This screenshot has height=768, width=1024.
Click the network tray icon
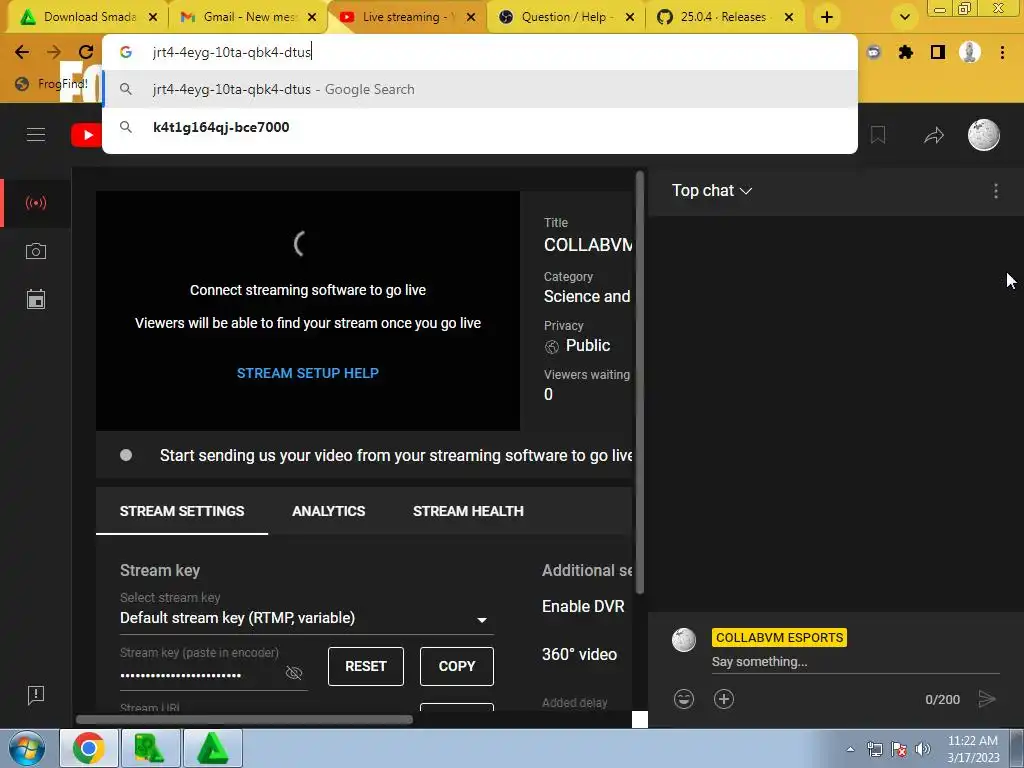tap(874, 749)
